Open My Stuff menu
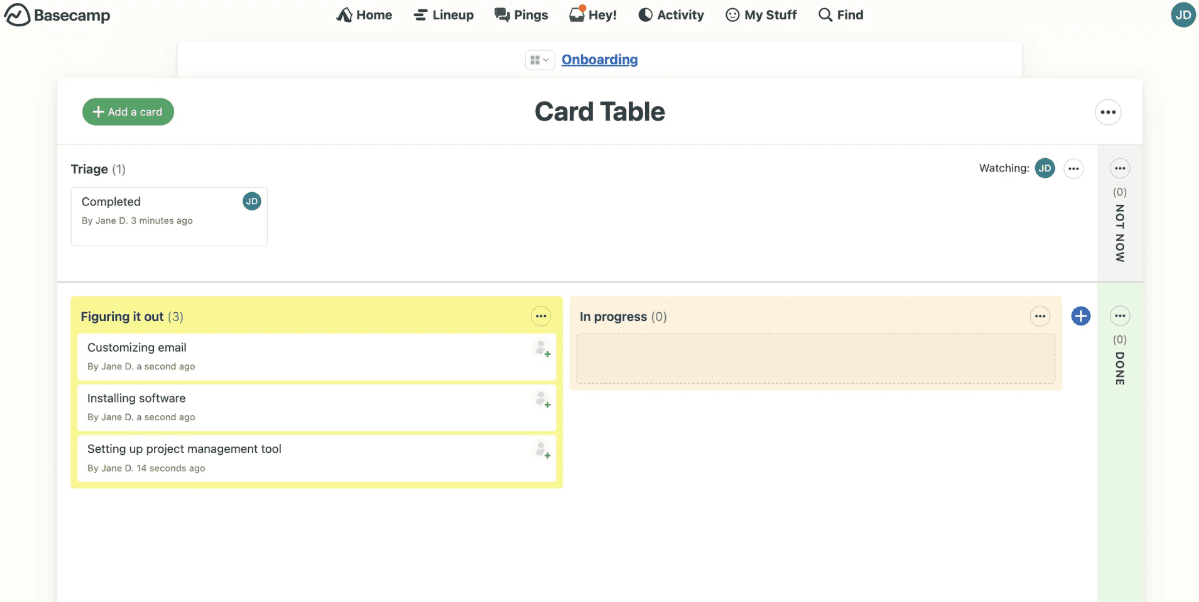This screenshot has width=1199, height=602. (x=761, y=15)
